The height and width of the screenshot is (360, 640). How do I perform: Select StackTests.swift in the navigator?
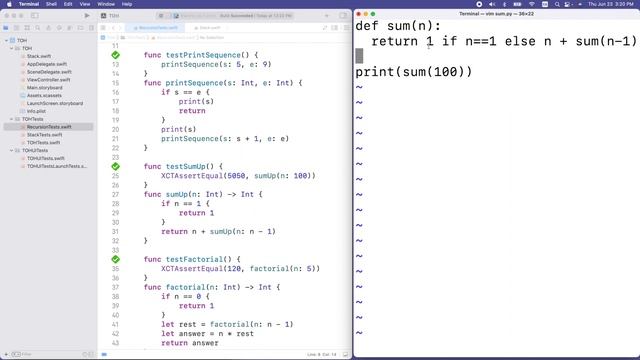(x=44, y=135)
